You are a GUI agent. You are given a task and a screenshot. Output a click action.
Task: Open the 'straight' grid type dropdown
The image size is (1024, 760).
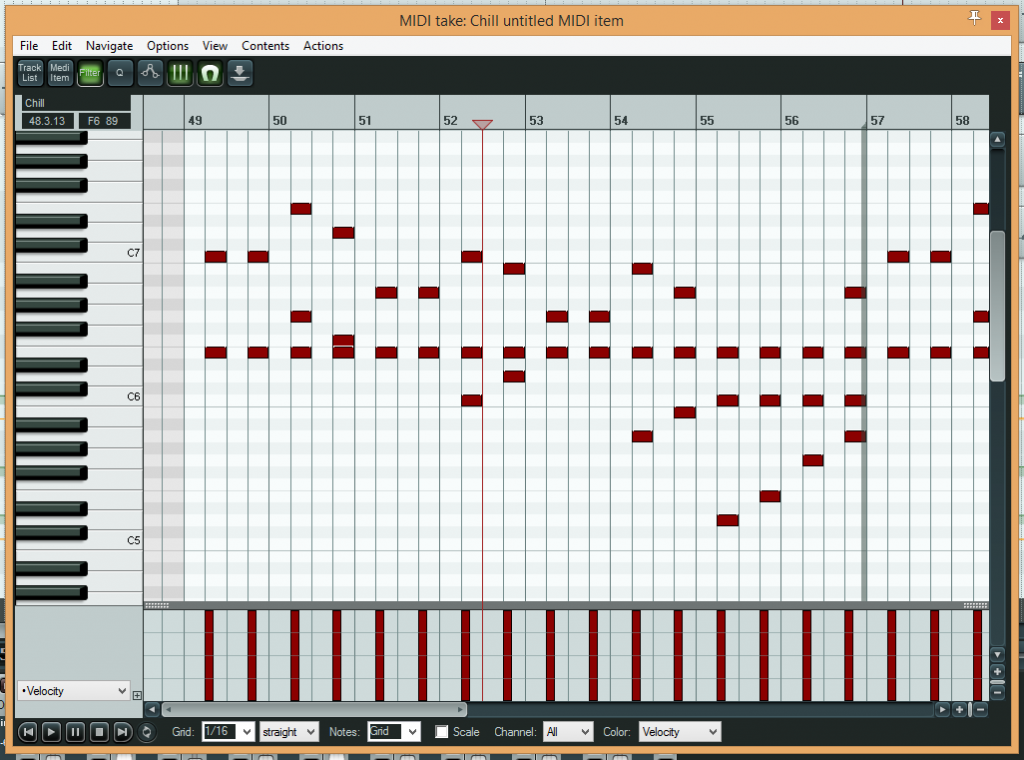coord(289,732)
